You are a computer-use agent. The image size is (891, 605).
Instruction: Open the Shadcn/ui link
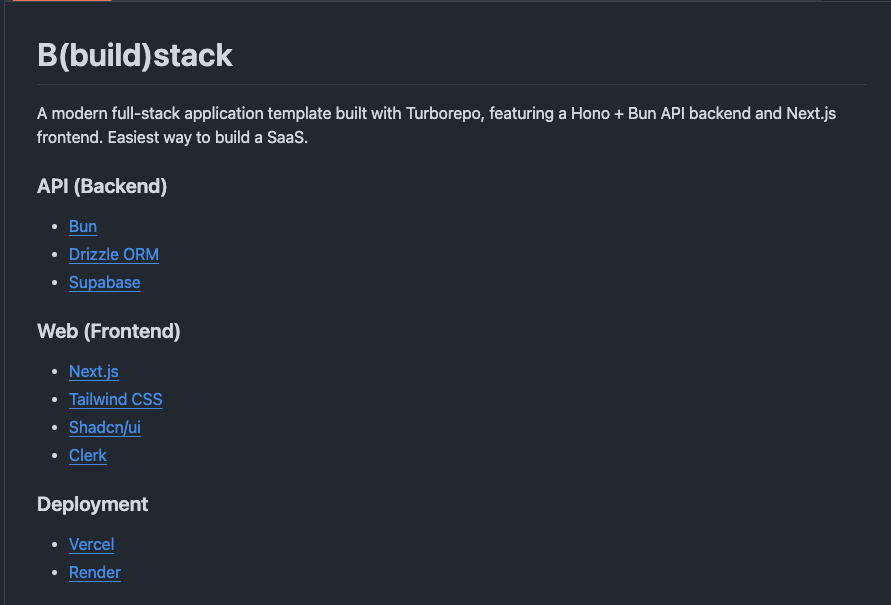pos(105,427)
